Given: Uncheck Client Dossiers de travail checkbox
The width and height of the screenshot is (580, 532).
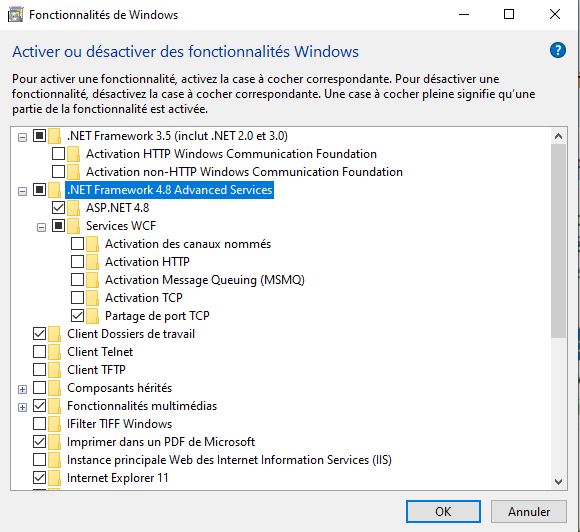Looking at the screenshot, I should point(40,334).
